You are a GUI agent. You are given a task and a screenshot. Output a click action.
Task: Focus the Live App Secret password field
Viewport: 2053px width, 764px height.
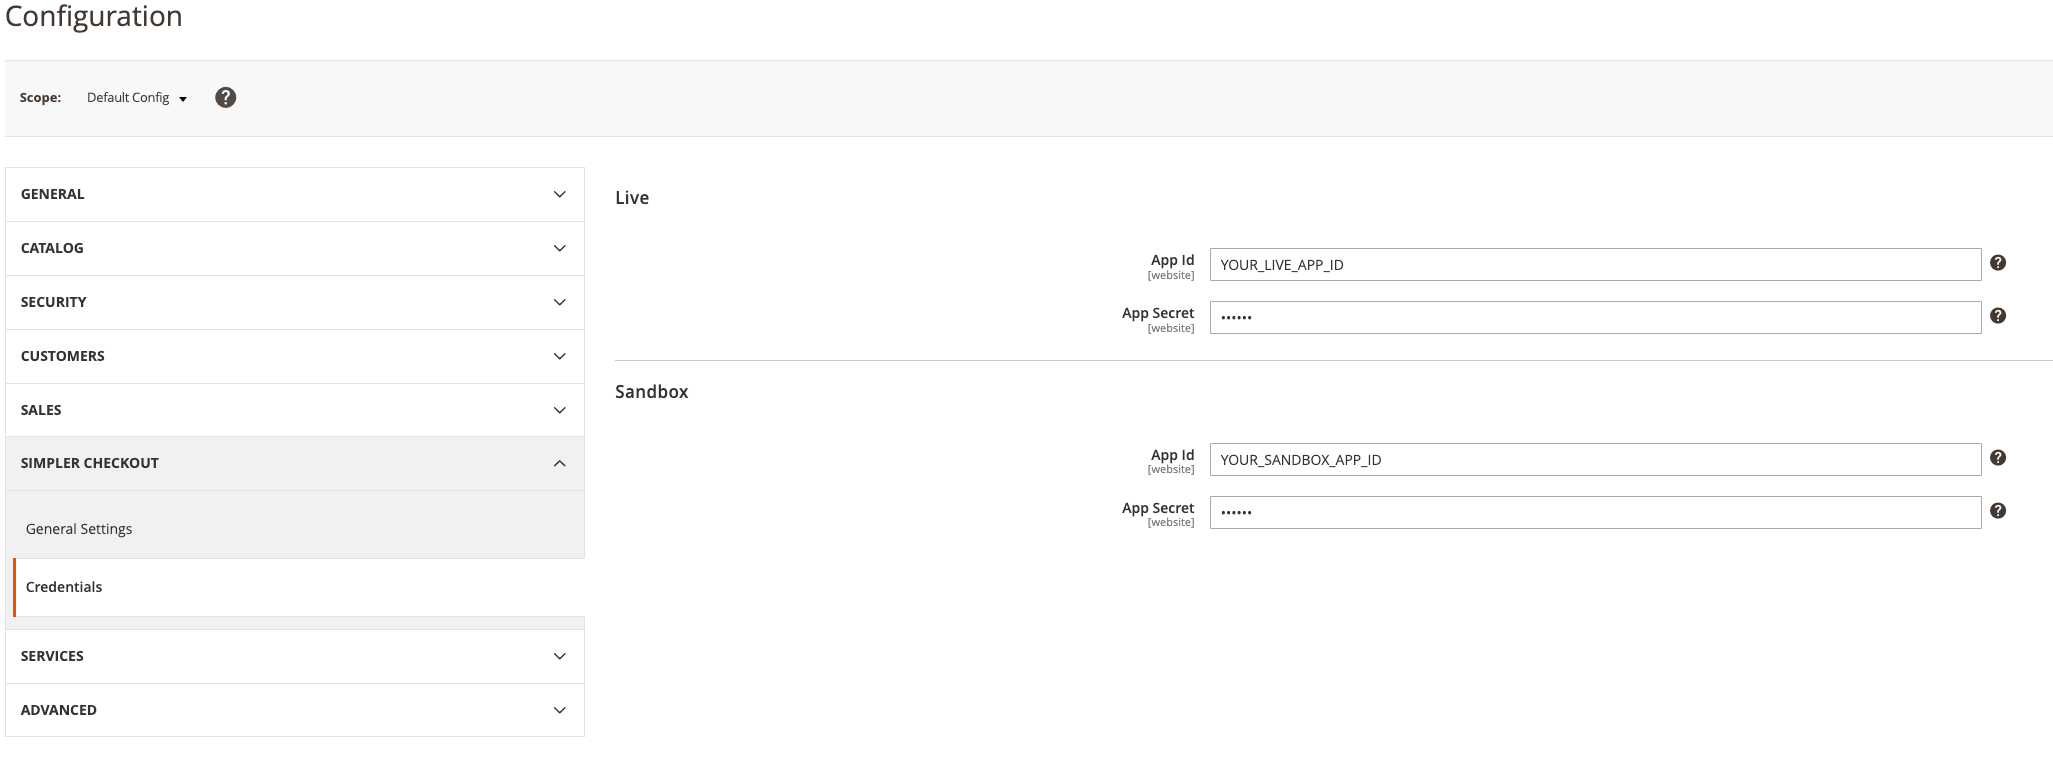click(1595, 318)
